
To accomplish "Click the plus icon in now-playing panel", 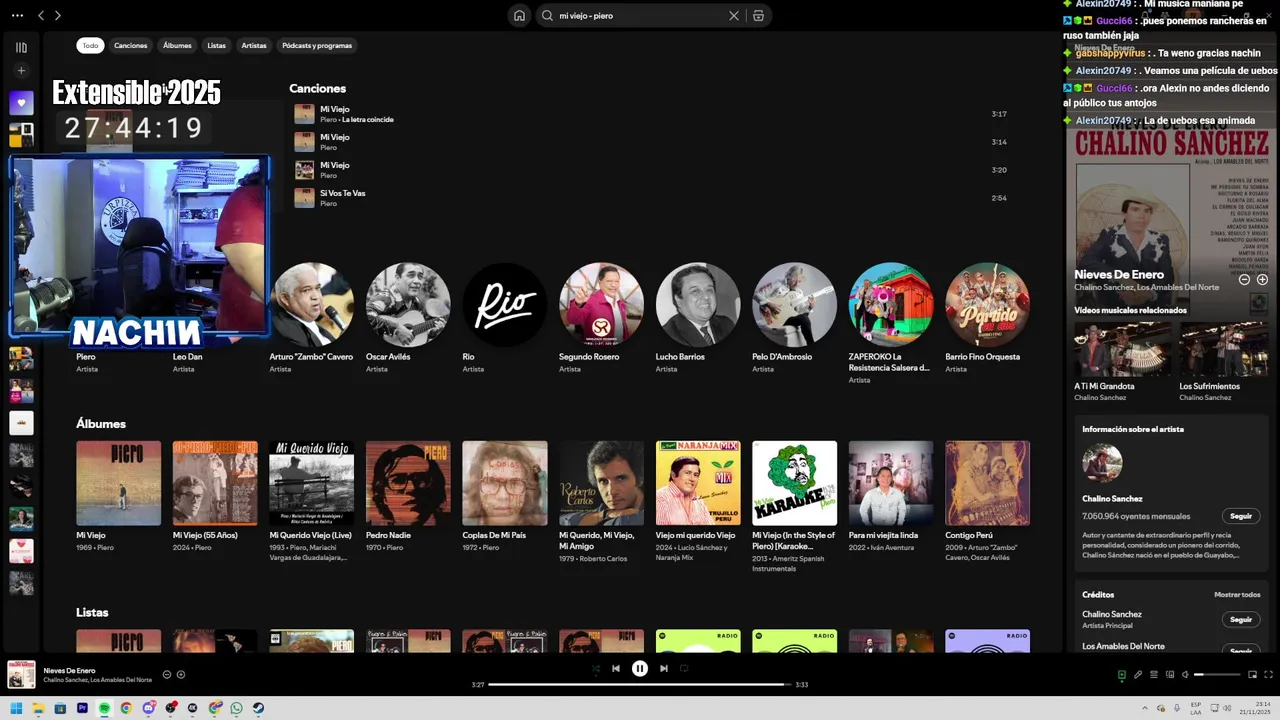I will coord(1262,280).
